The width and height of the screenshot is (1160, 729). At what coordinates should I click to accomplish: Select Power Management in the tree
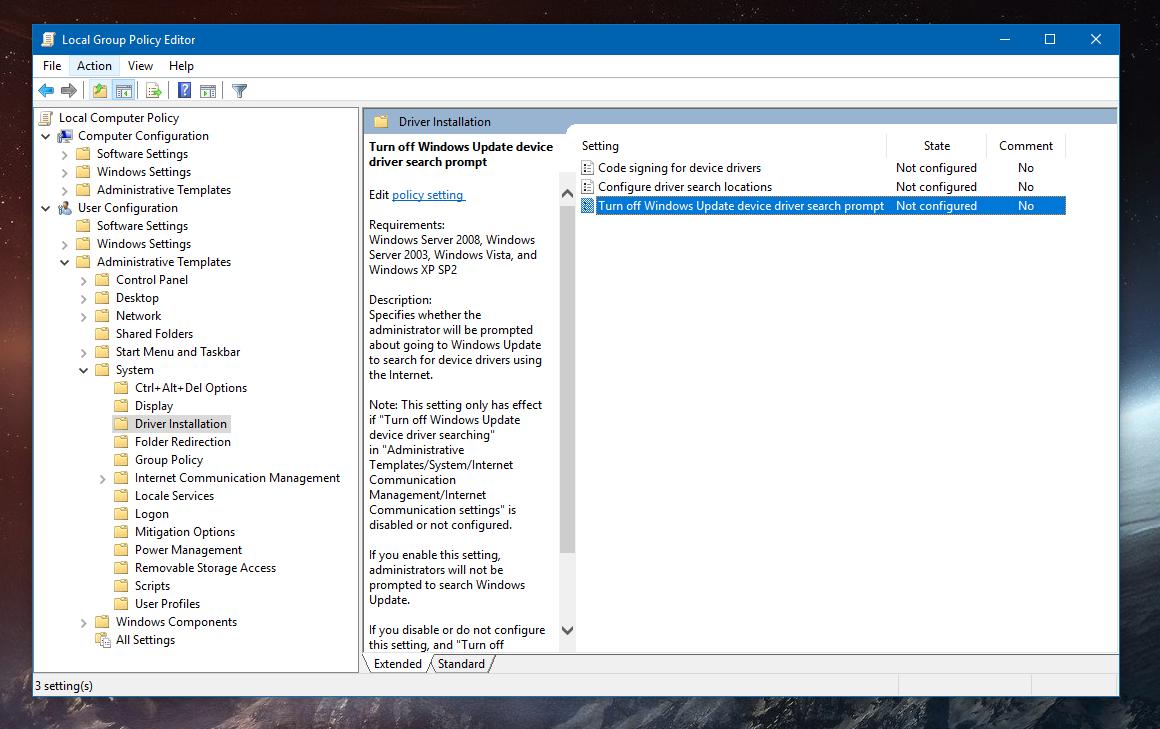pyautogui.click(x=188, y=550)
